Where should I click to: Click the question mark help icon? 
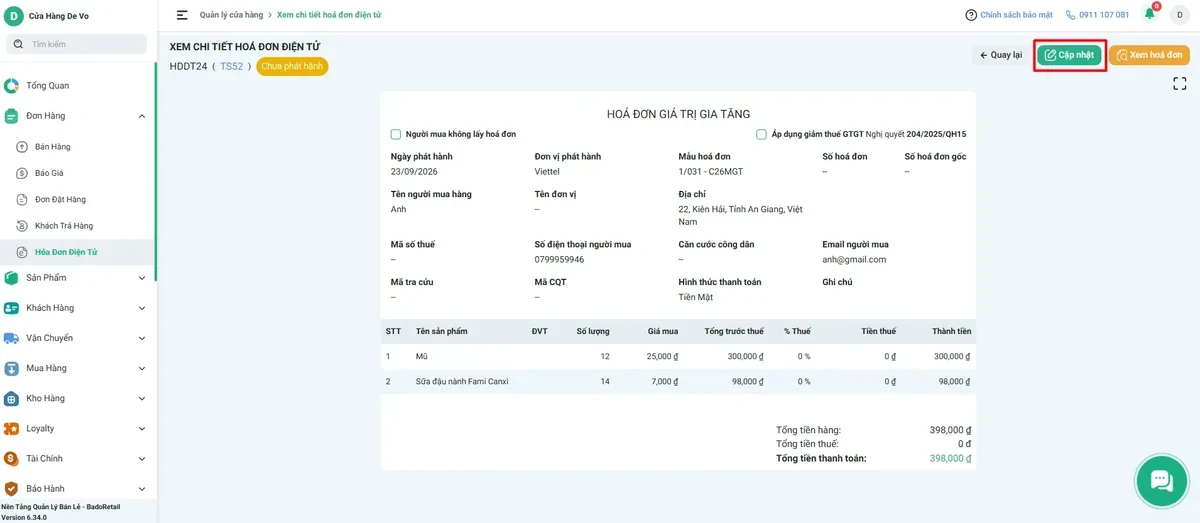[x=971, y=15]
